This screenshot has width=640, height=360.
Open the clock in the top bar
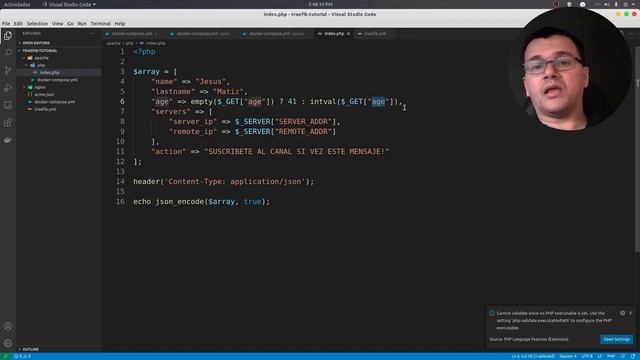(x=320, y=4)
